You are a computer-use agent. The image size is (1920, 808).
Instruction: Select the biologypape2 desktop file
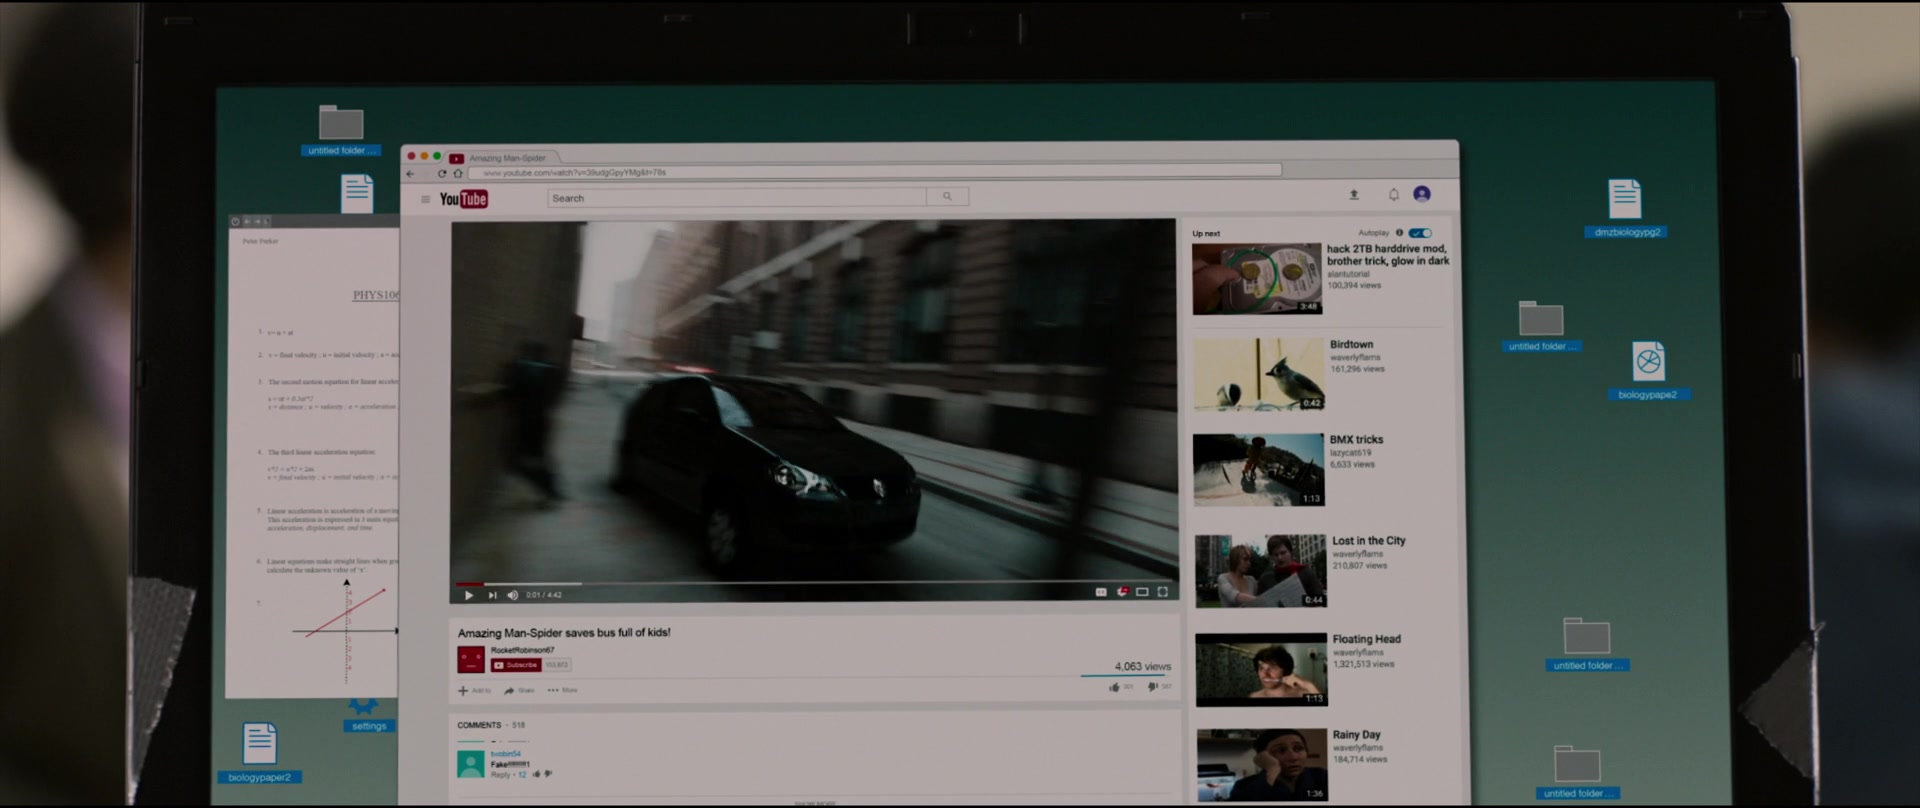tap(1648, 371)
